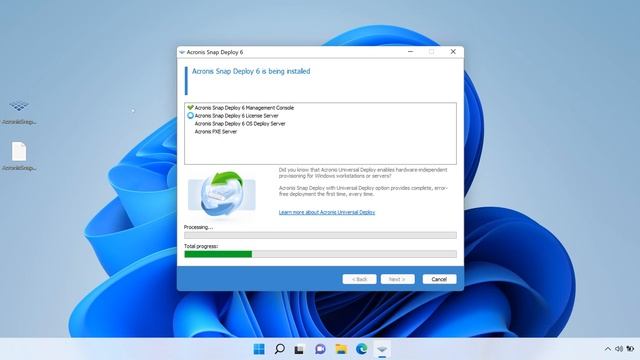Click the Total progress green bar
The width and height of the screenshot is (640, 360).
(x=218, y=254)
